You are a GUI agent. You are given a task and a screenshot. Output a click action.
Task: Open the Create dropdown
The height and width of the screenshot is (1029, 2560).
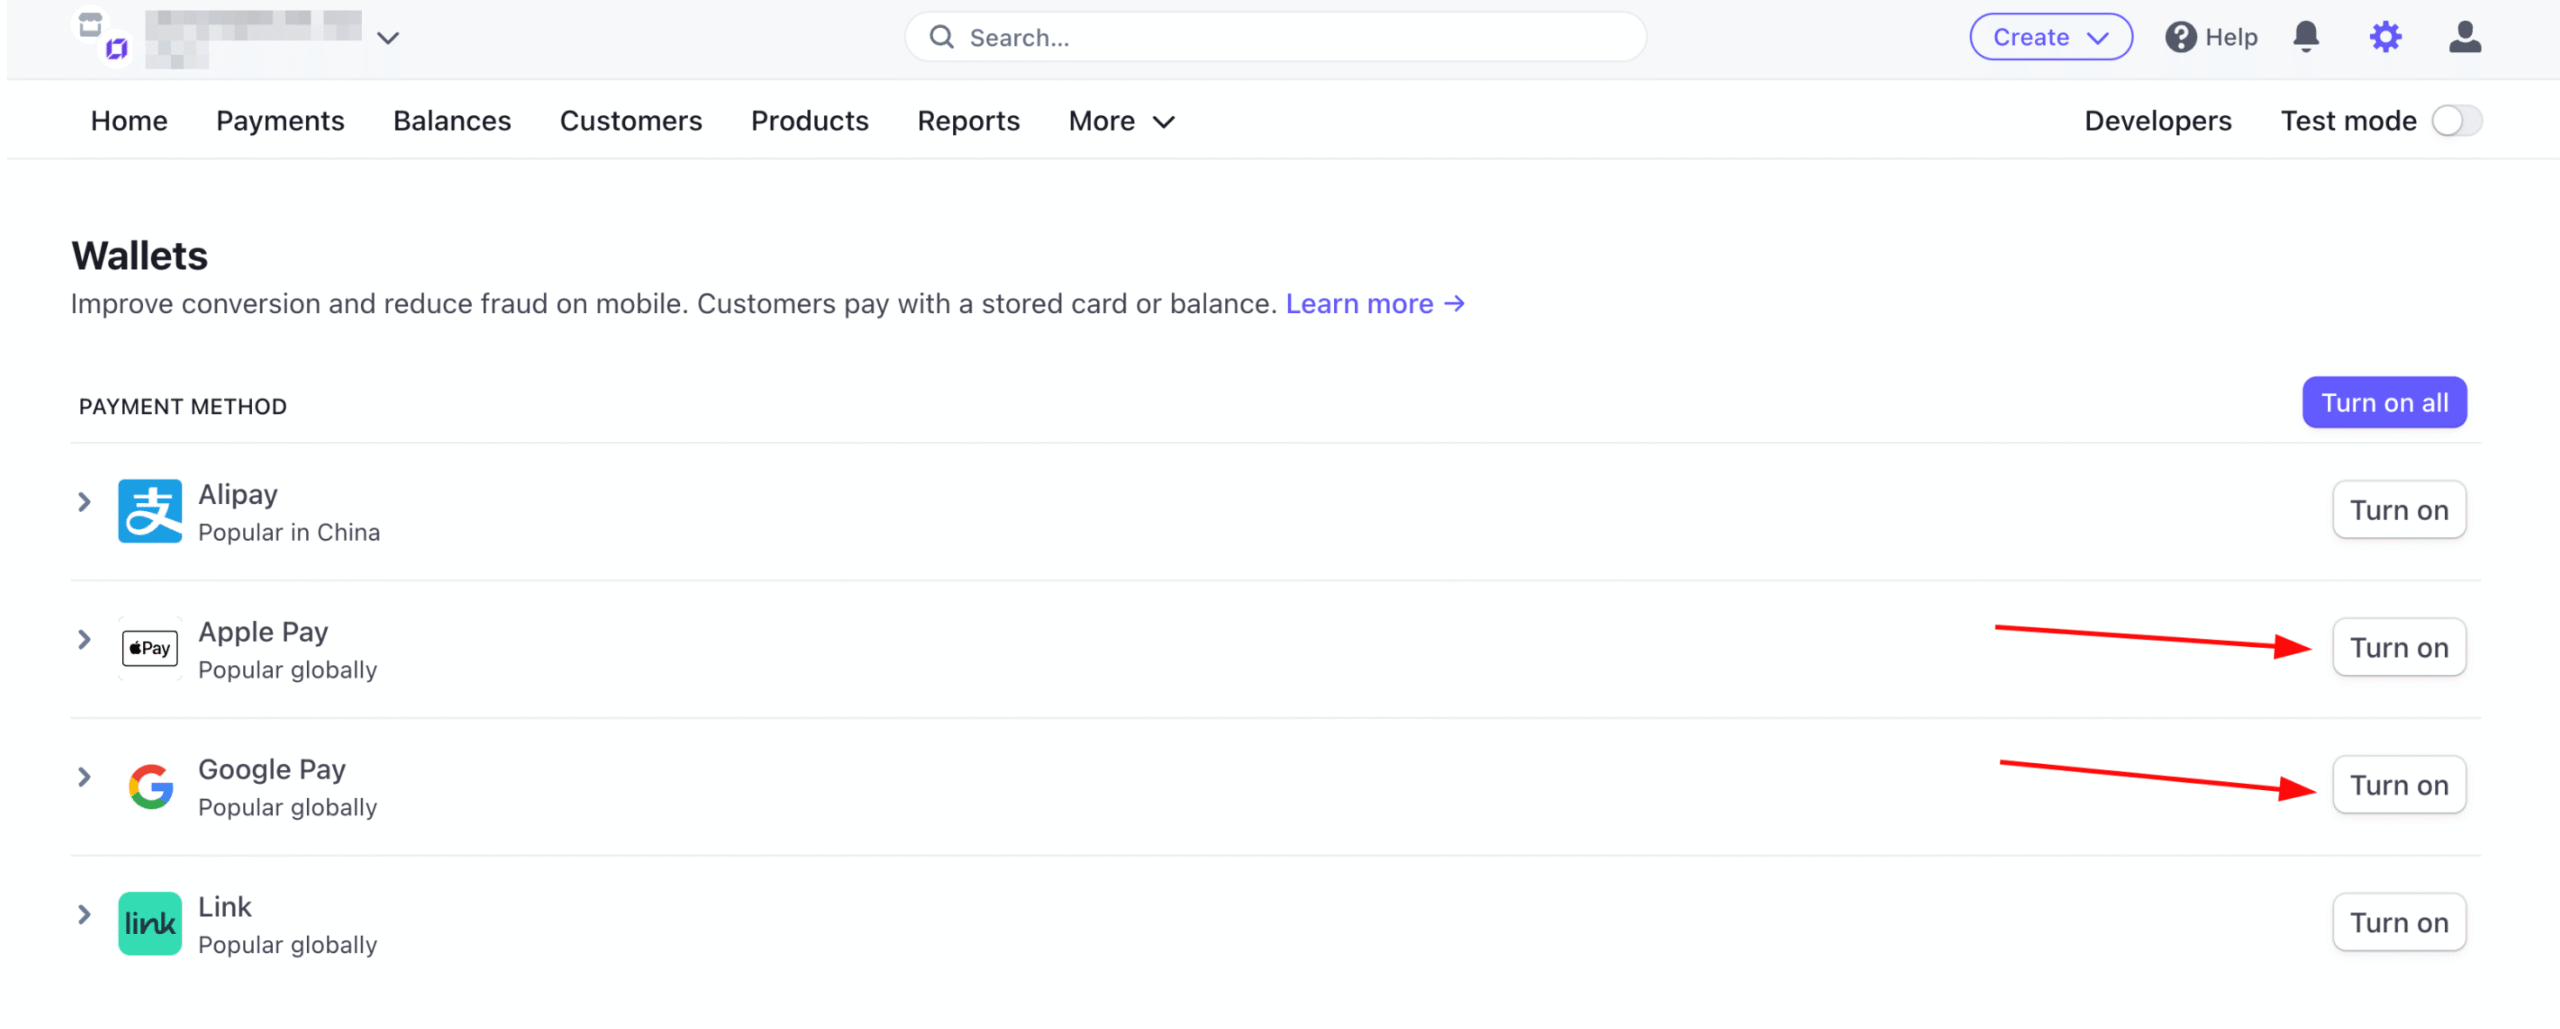(x=2050, y=37)
